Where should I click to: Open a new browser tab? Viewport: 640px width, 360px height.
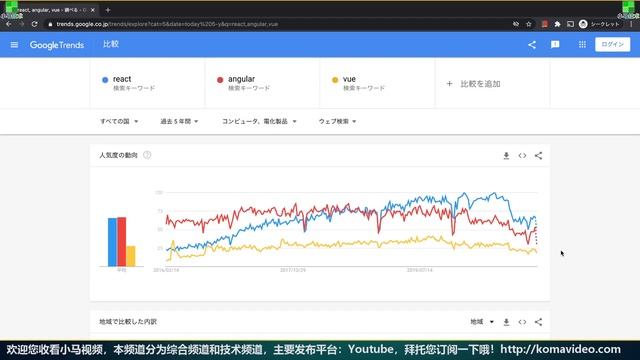click(108, 10)
